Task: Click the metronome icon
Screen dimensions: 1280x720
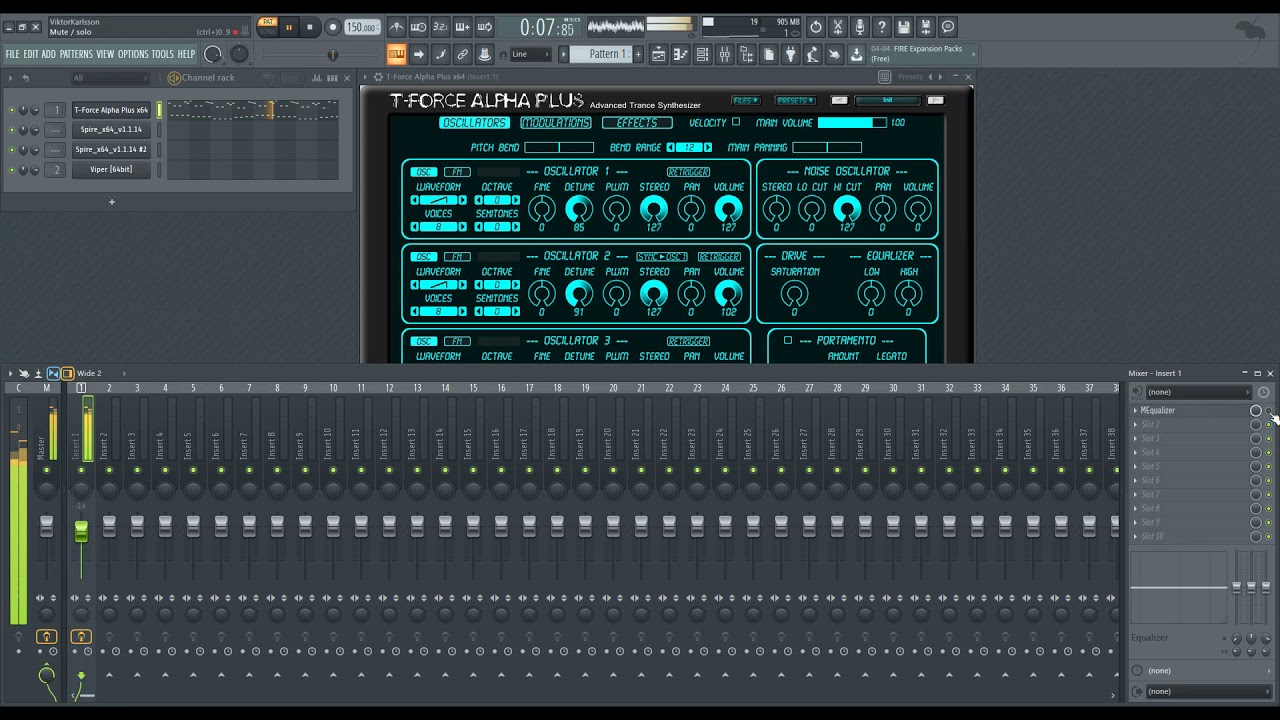Action: 398,27
